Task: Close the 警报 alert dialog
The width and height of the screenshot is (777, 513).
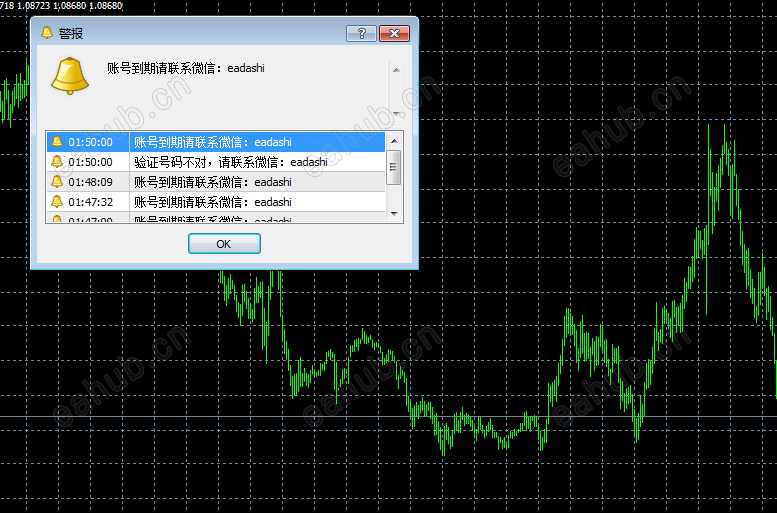Action: click(394, 33)
